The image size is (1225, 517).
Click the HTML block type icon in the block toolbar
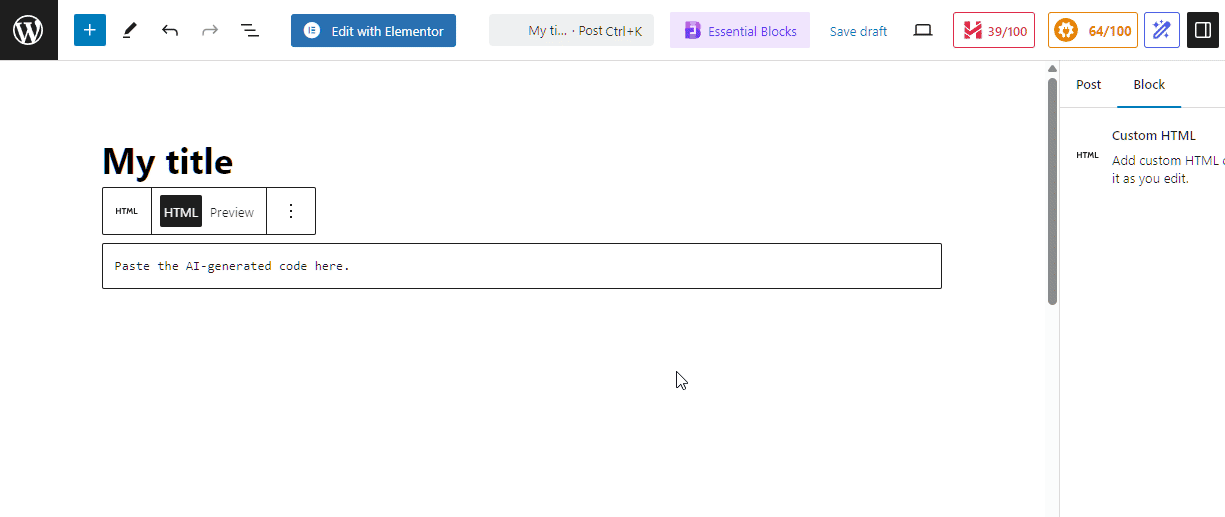coord(127,211)
